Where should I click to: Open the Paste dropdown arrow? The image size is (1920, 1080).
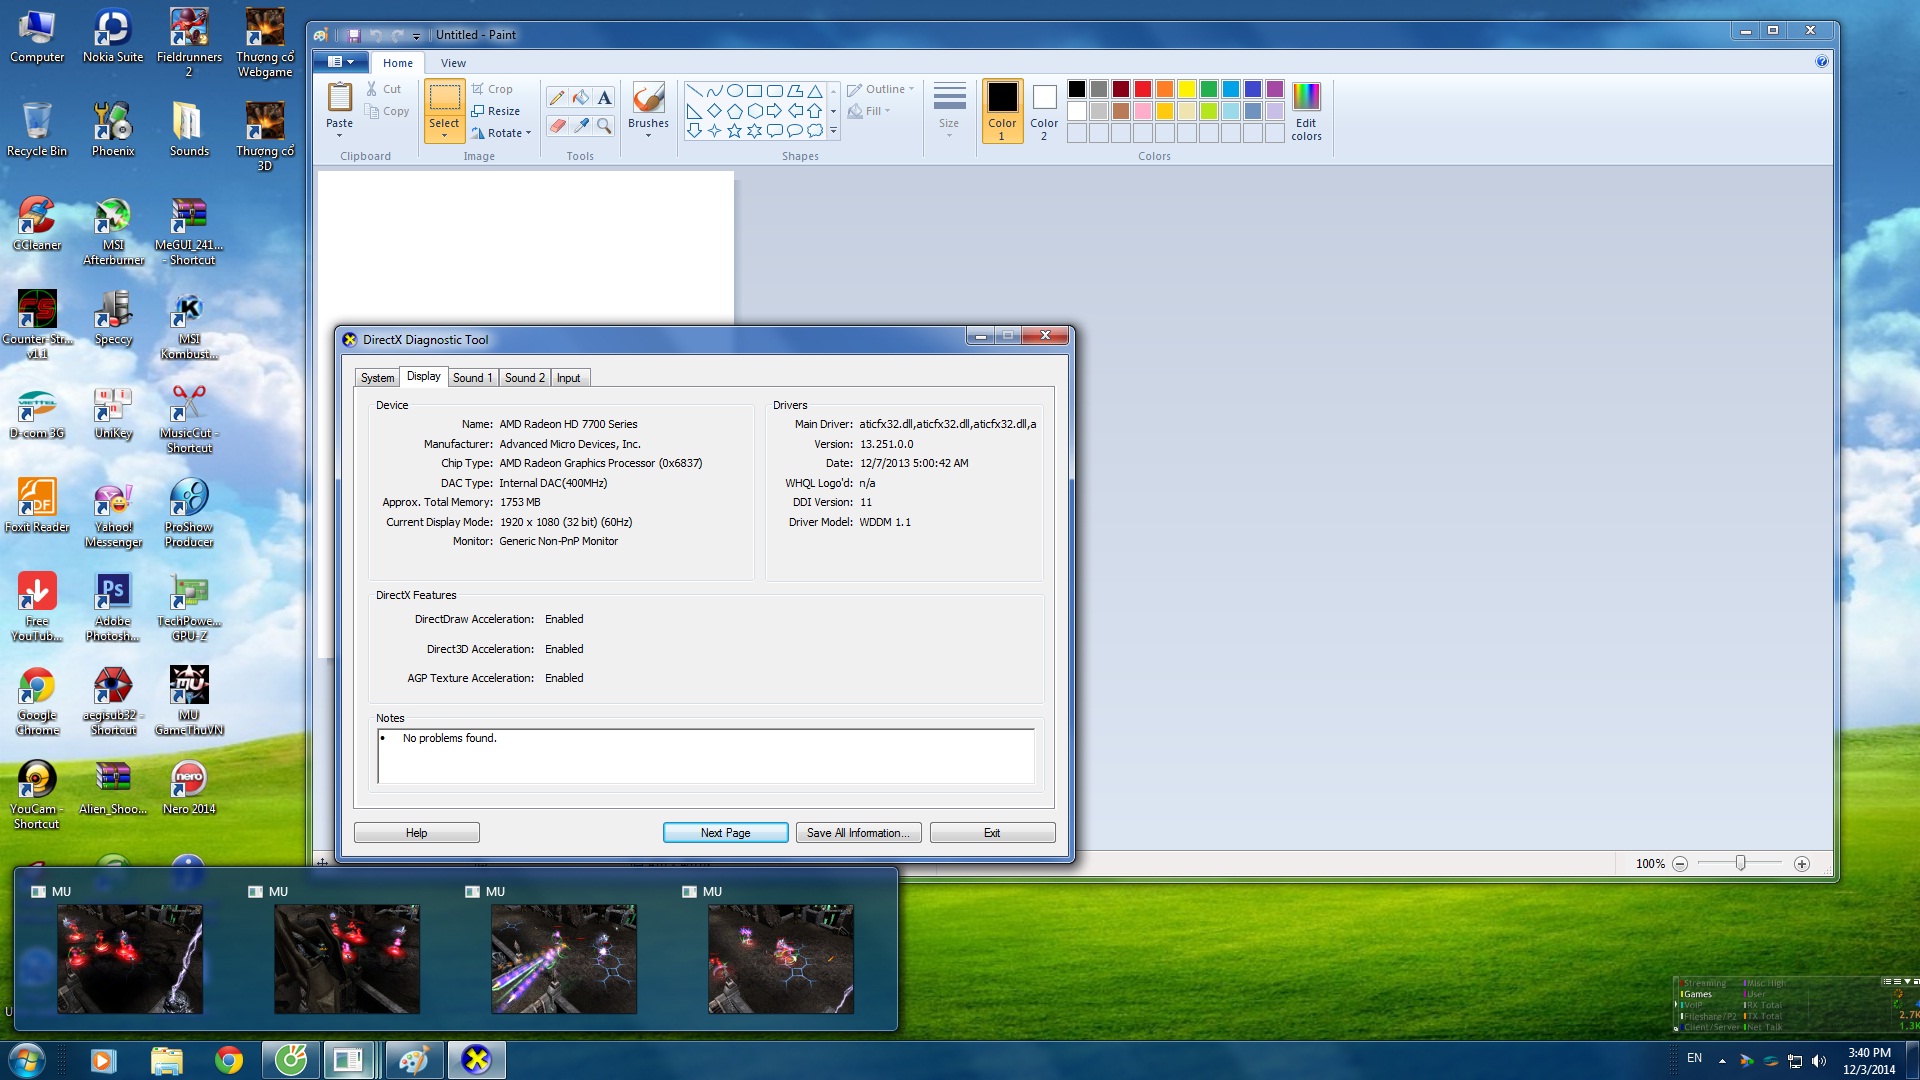(x=339, y=135)
